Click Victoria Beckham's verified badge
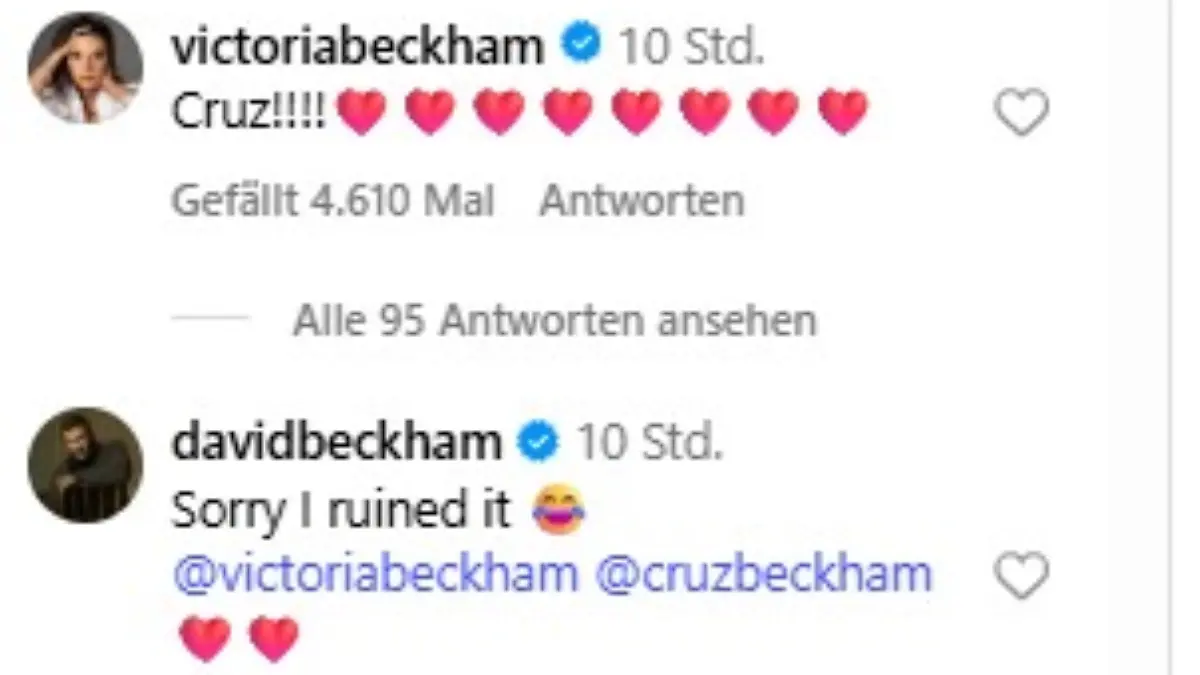The image size is (1200, 675). [580, 44]
